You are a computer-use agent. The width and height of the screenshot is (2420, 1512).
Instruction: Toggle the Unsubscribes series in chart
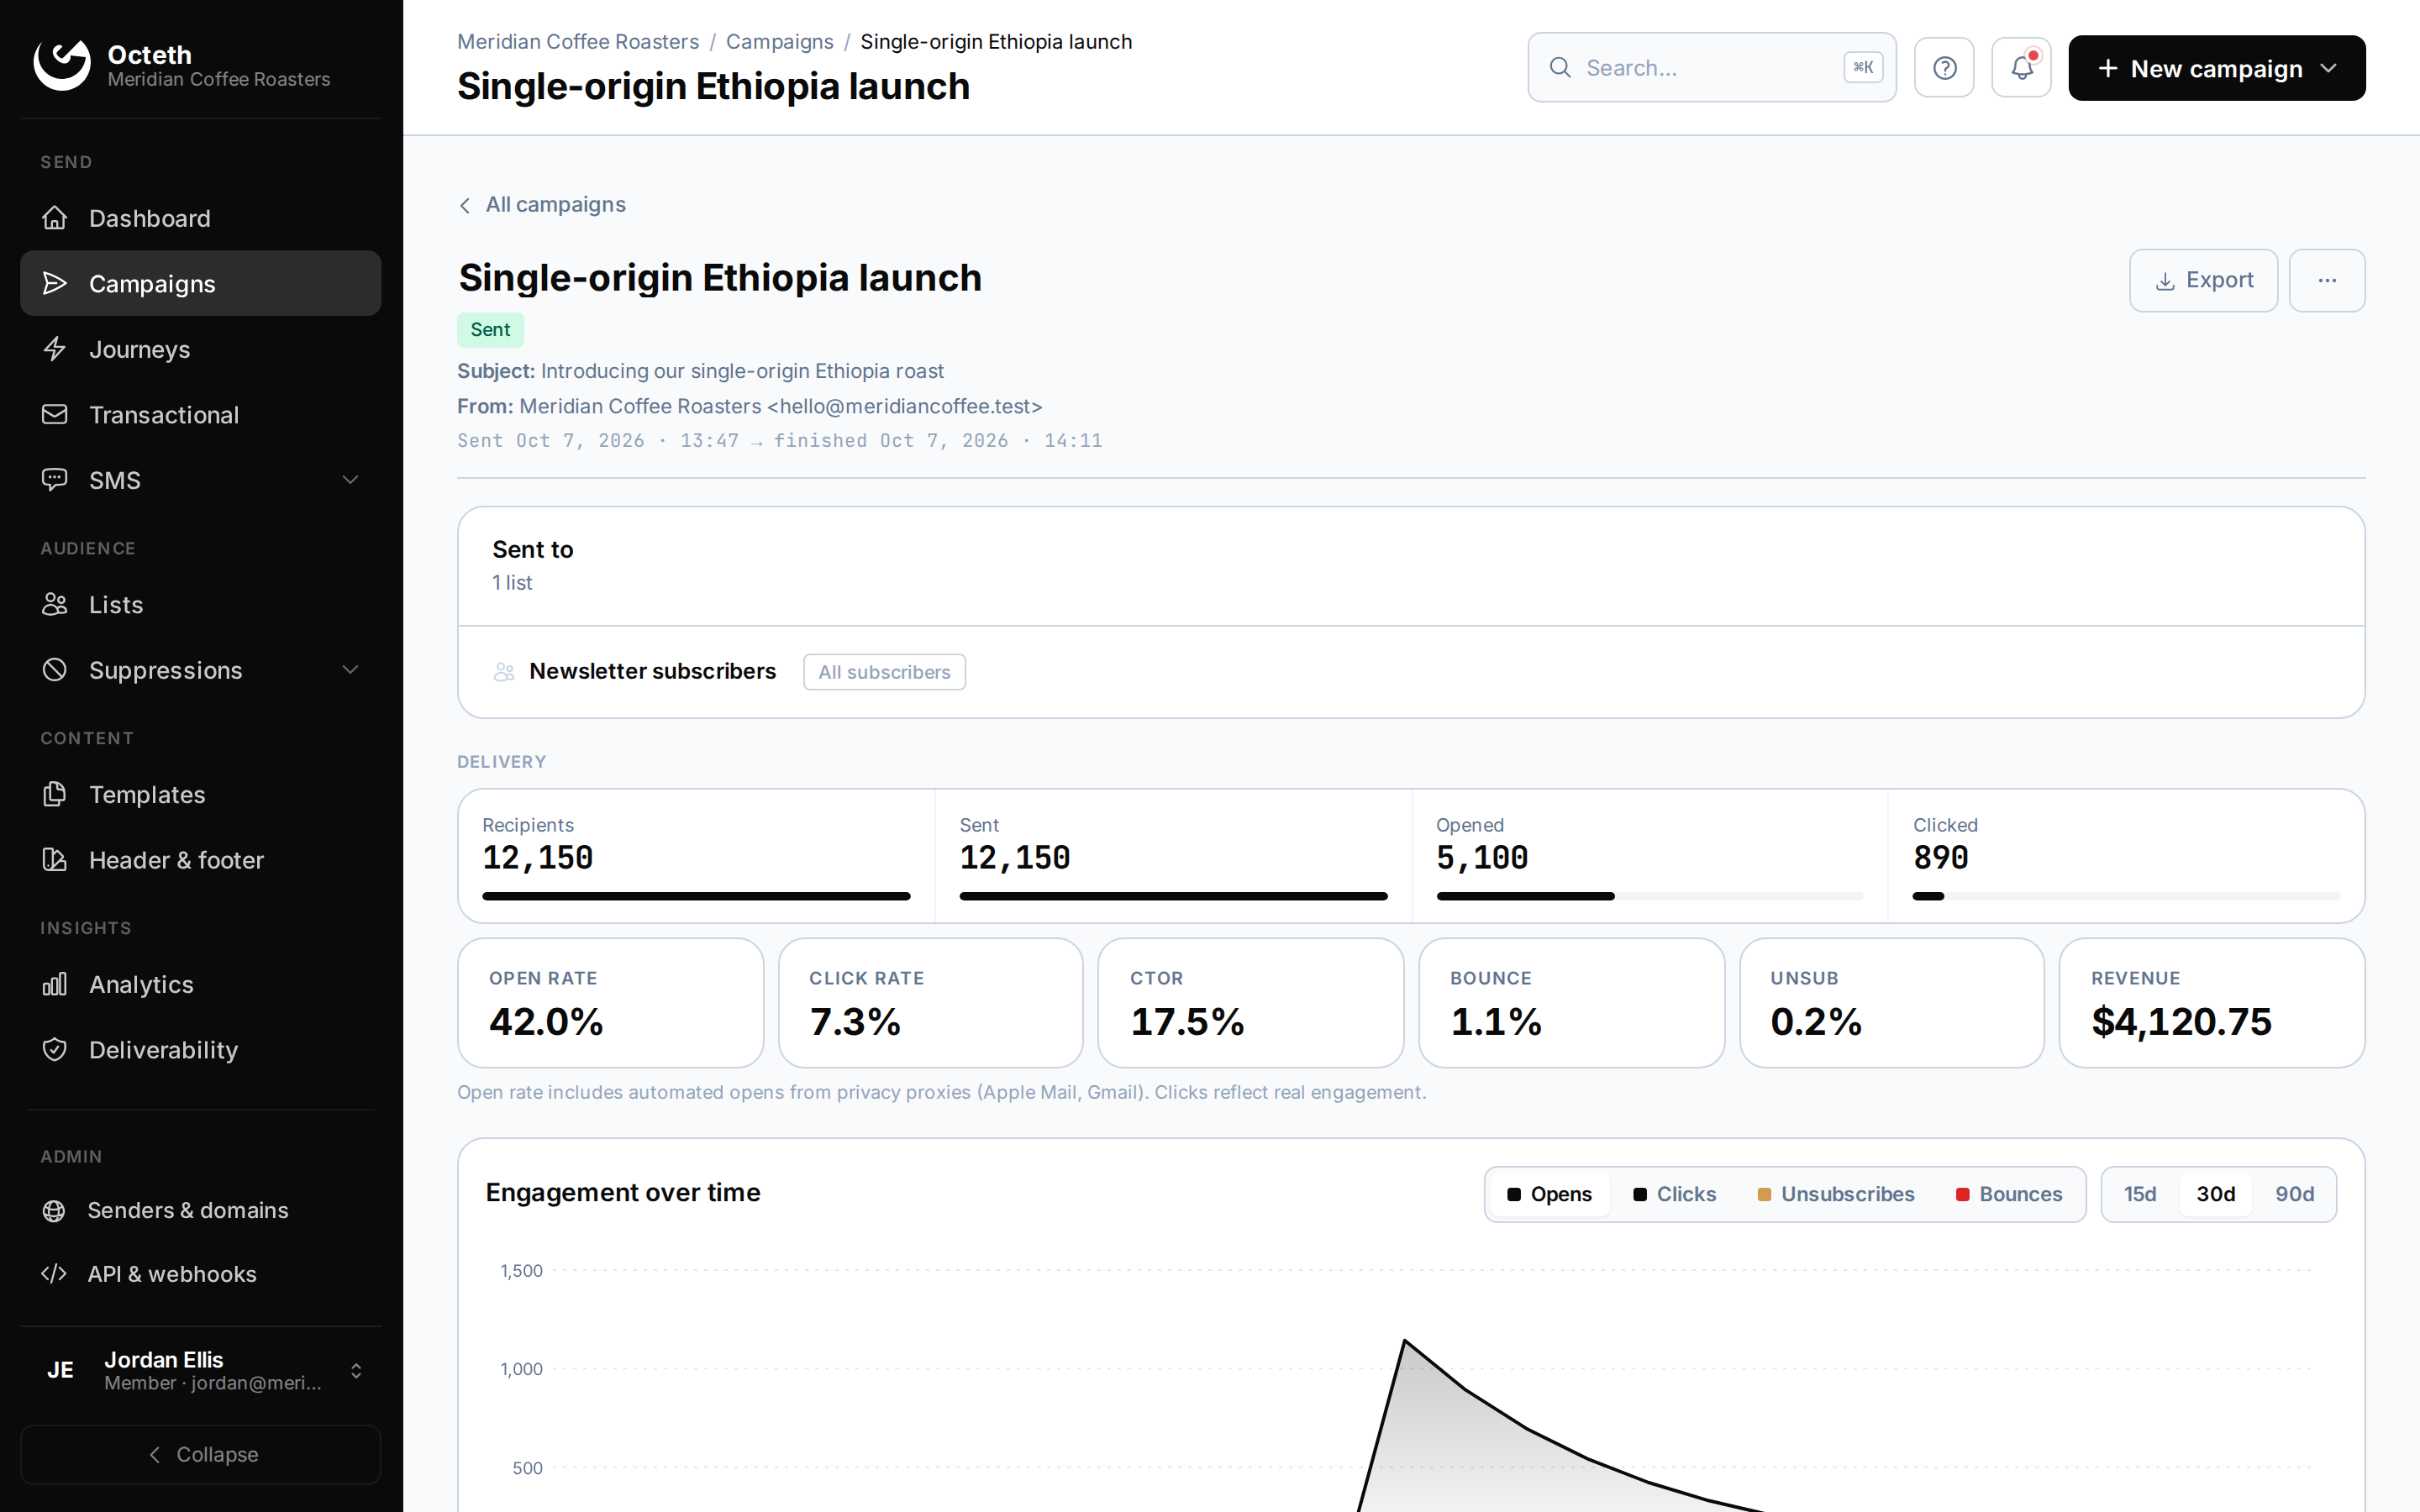pyautogui.click(x=1836, y=1194)
